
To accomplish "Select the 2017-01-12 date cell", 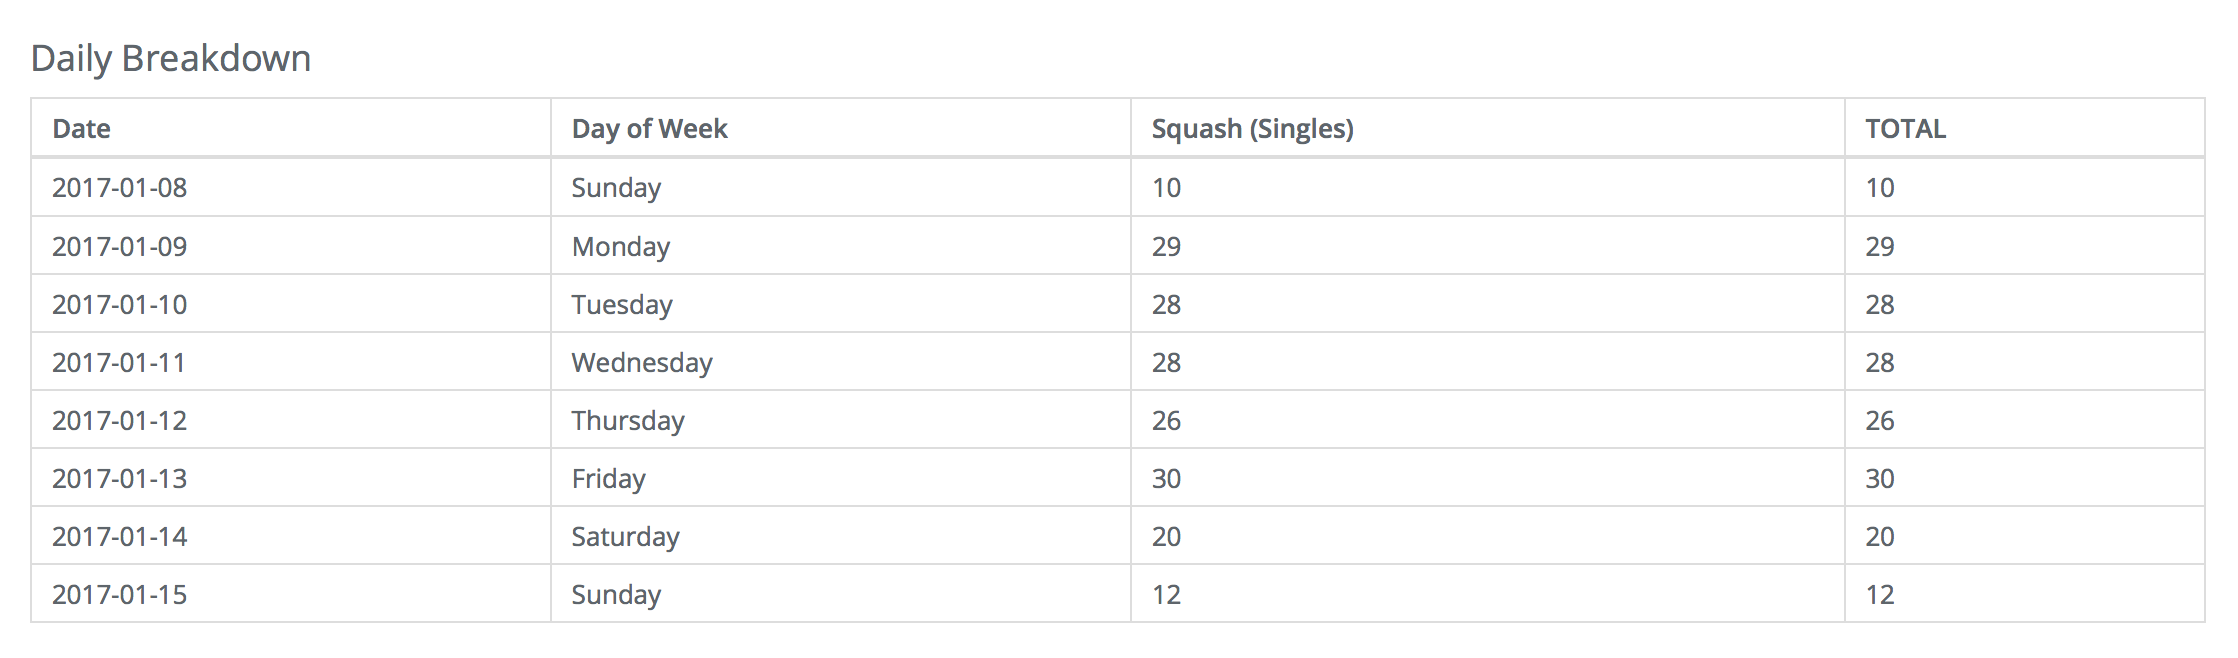I will point(291,420).
